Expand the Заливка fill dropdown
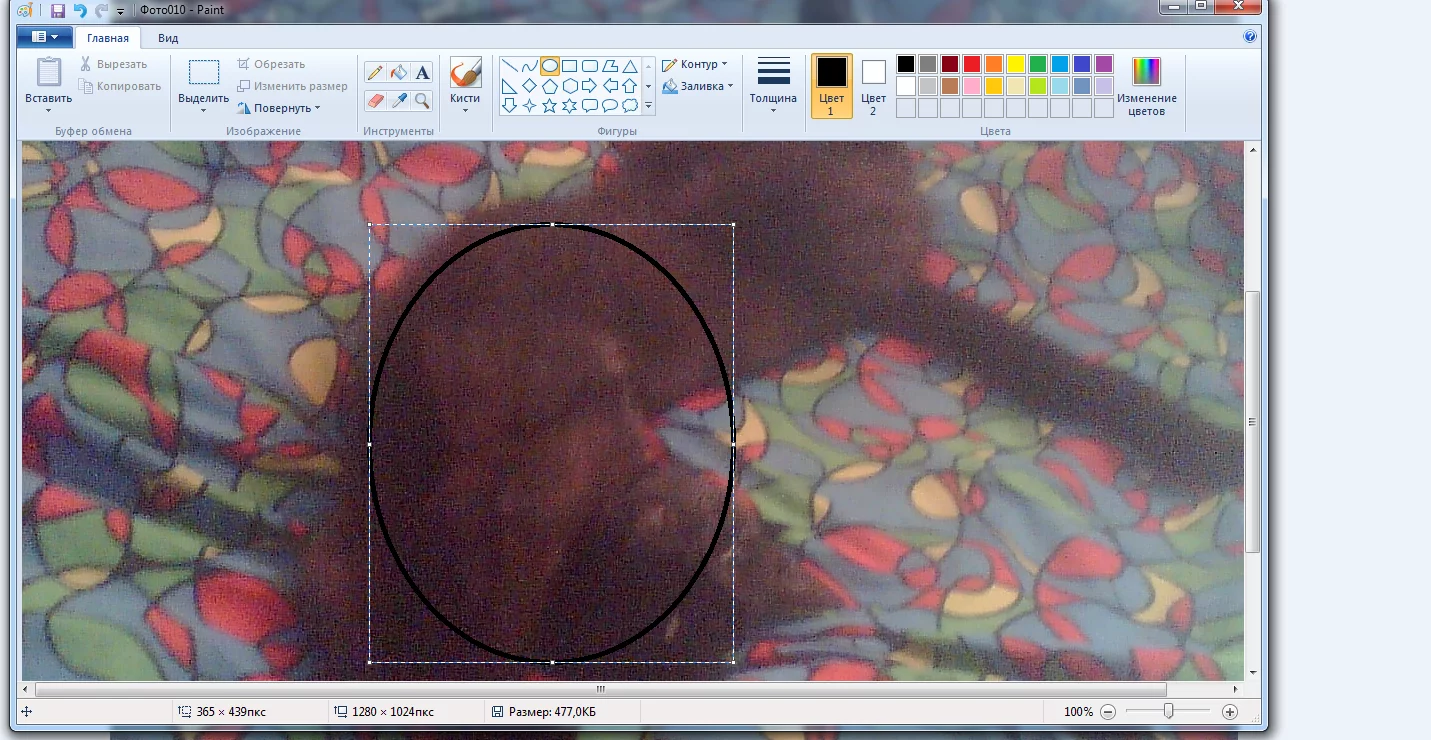The height and width of the screenshot is (740, 1431). point(698,86)
